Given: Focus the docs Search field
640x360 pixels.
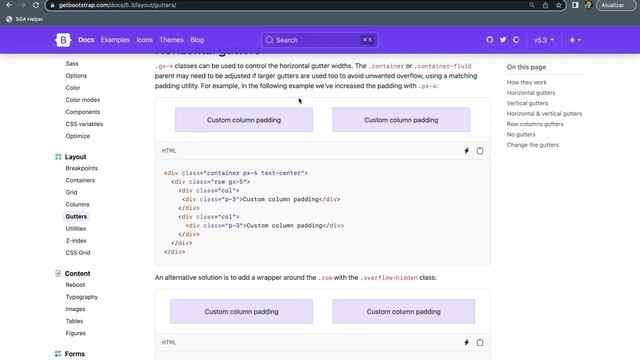Looking at the screenshot, I should 320,40.
